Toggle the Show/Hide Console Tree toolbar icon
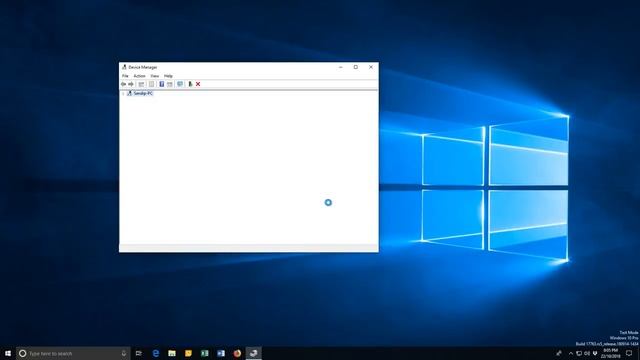 pyautogui.click(x=141, y=84)
